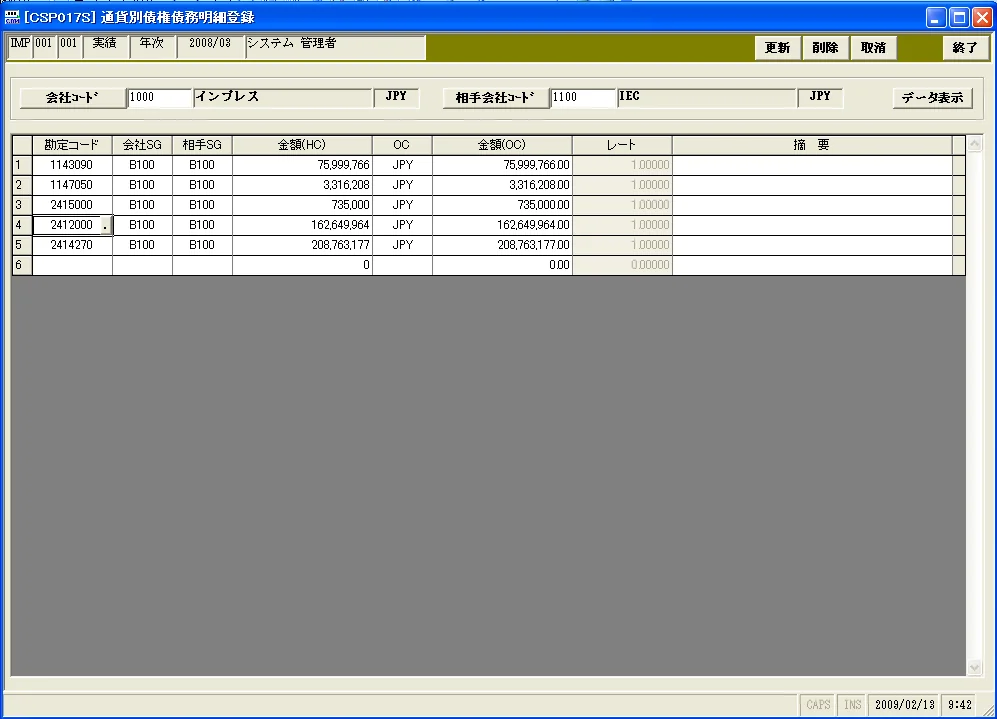Click the データ表示 button
The height and width of the screenshot is (719, 997).
pyautogui.click(x=932, y=98)
